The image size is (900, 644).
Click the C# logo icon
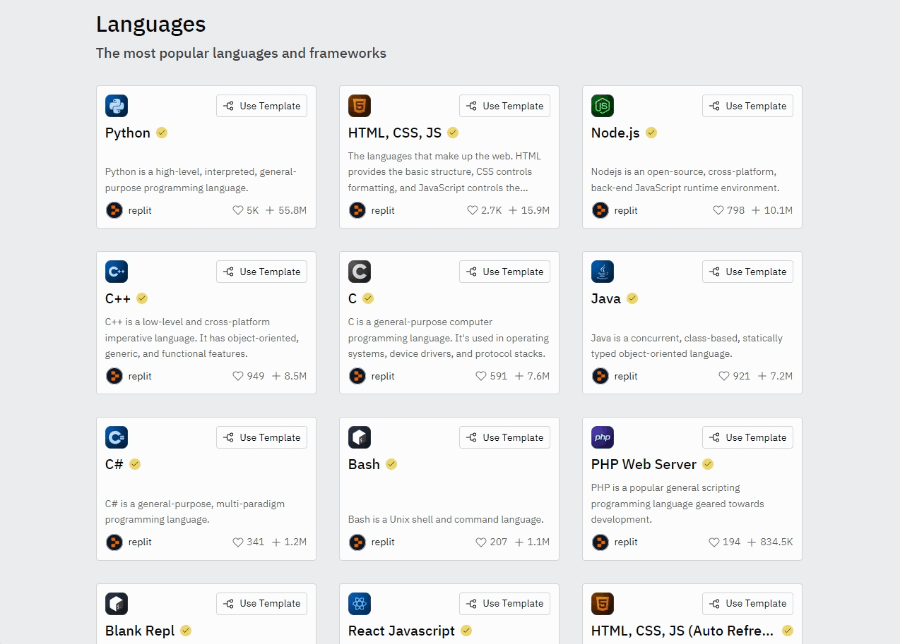[117, 437]
